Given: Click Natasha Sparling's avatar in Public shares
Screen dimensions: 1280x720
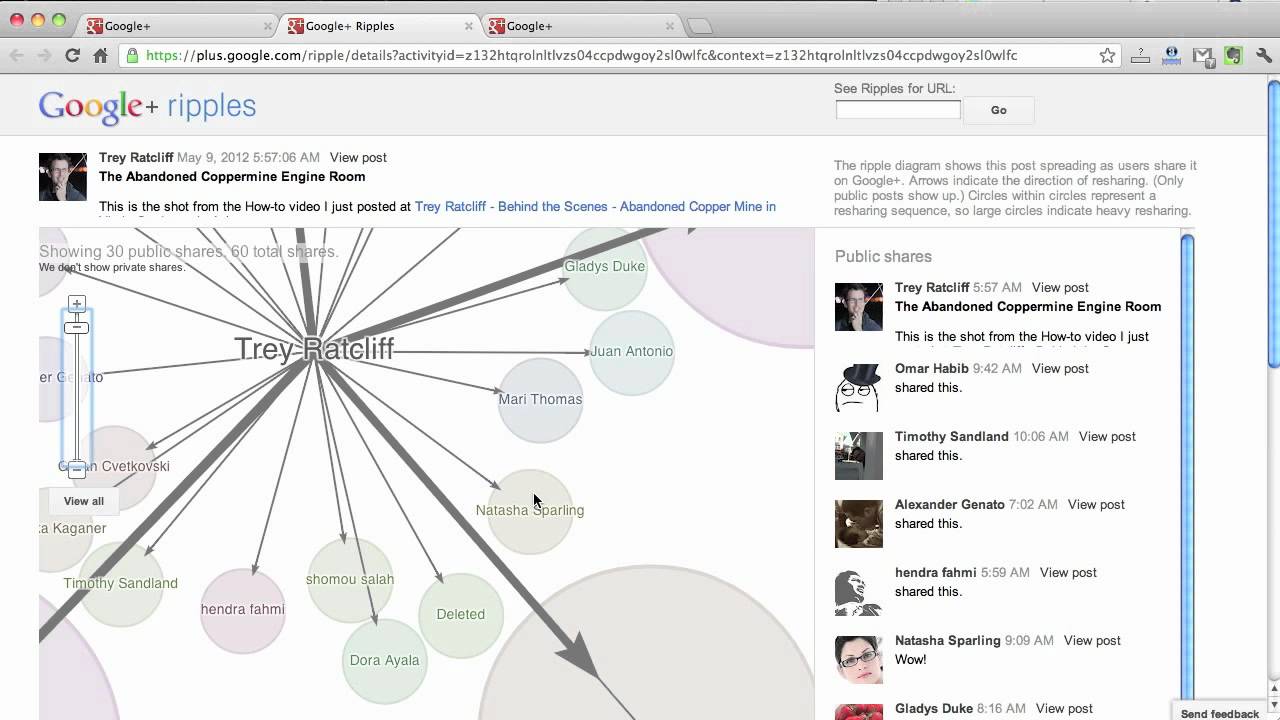Looking at the screenshot, I should [x=859, y=660].
